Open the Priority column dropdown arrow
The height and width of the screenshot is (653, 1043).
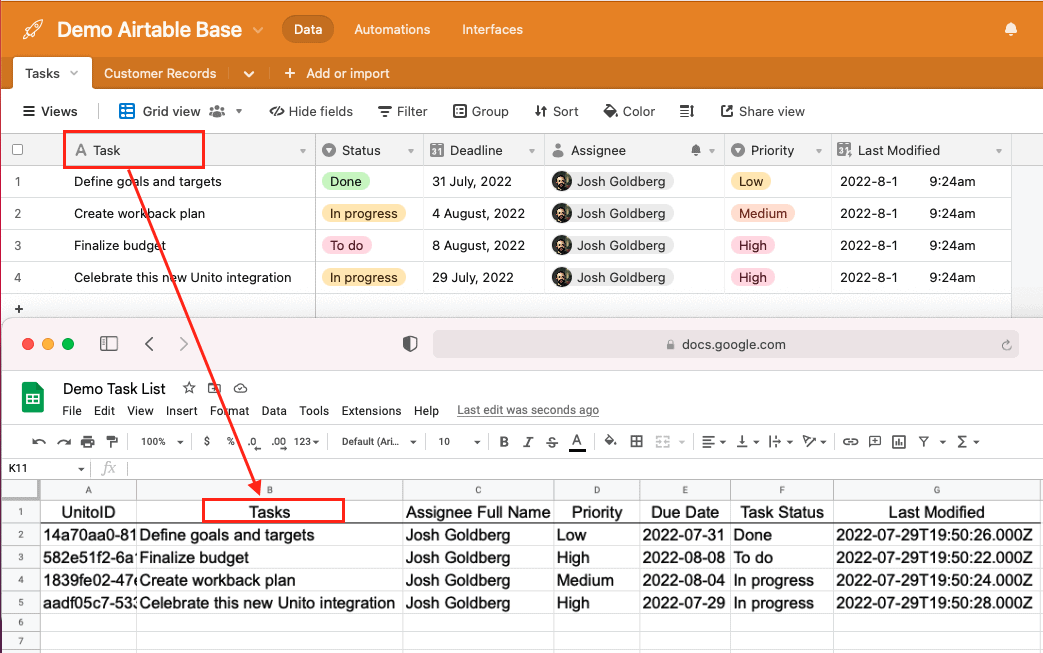[819, 151]
